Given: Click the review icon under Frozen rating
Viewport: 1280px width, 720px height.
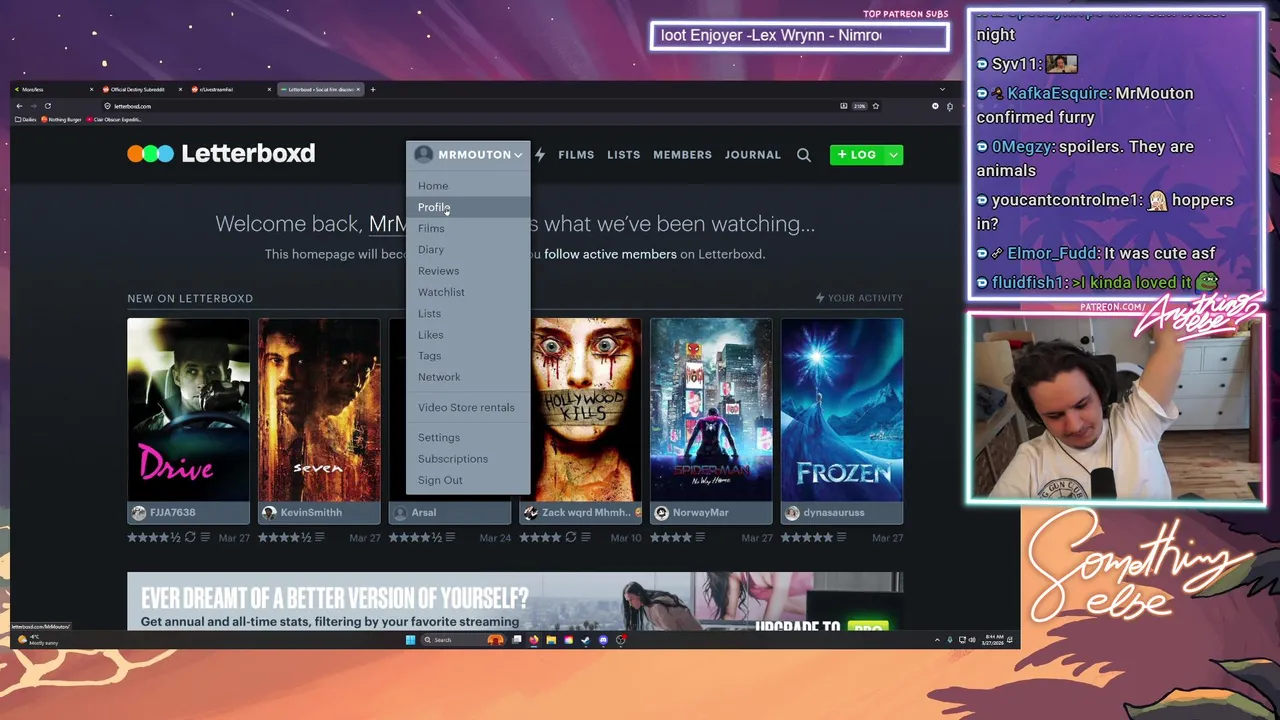Looking at the screenshot, I should 843,537.
